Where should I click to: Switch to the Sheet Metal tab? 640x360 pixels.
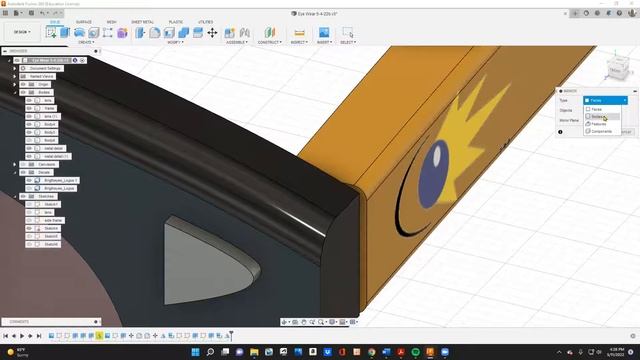click(x=142, y=22)
